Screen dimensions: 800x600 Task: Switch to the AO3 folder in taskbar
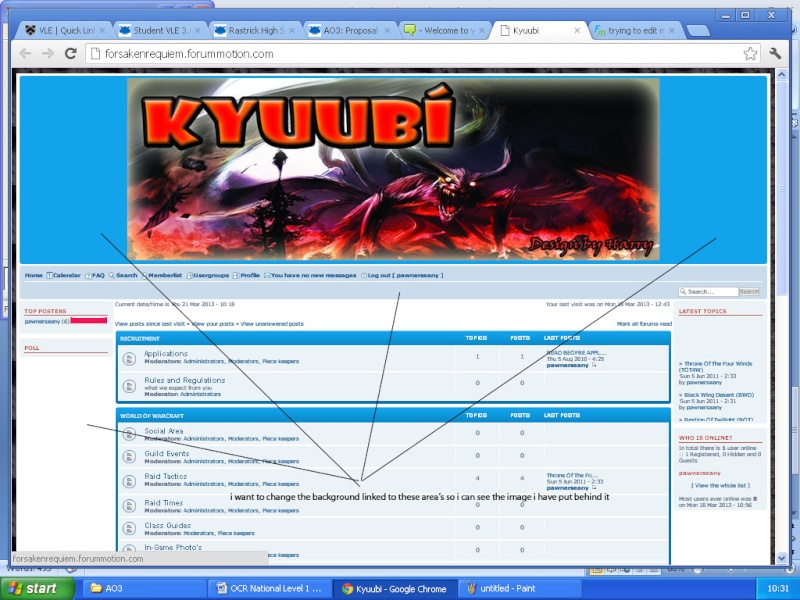144,589
